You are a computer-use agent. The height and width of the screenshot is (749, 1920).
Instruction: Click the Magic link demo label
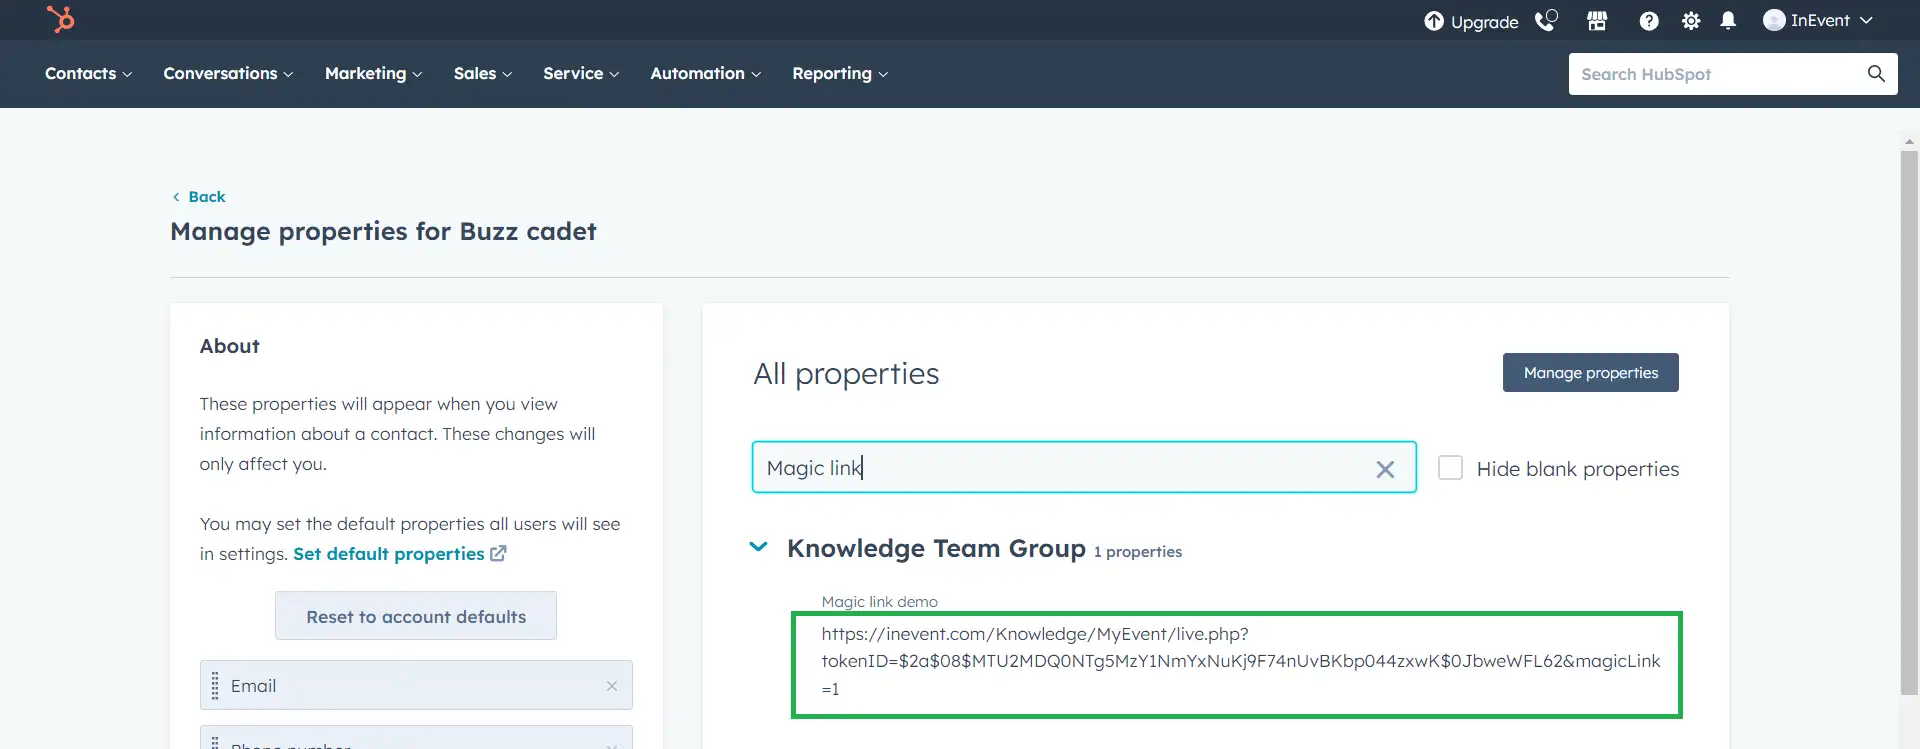(879, 602)
